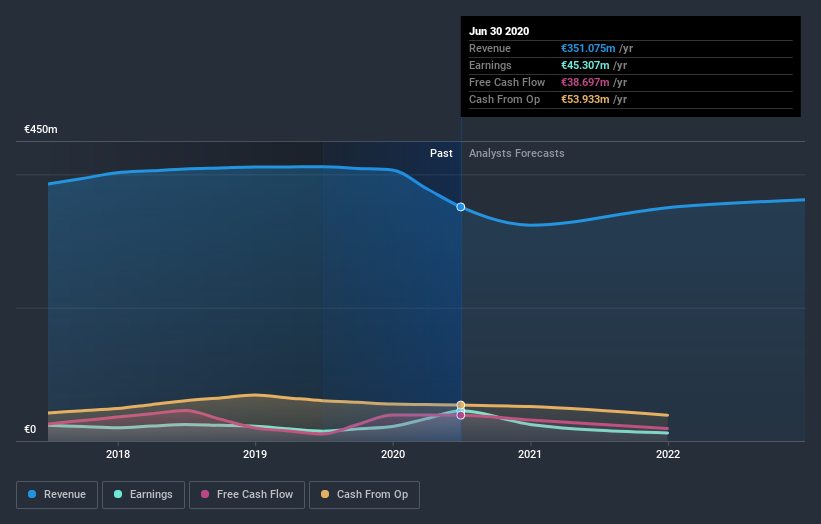Click the Past section label
Image resolution: width=821 pixels, height=524 pixels.
coord(441,153)
